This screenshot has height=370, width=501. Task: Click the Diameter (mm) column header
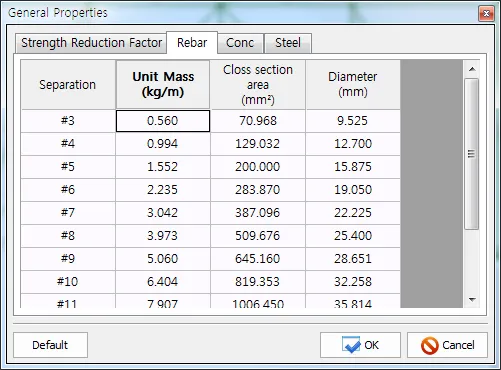[x=353, y=85]
